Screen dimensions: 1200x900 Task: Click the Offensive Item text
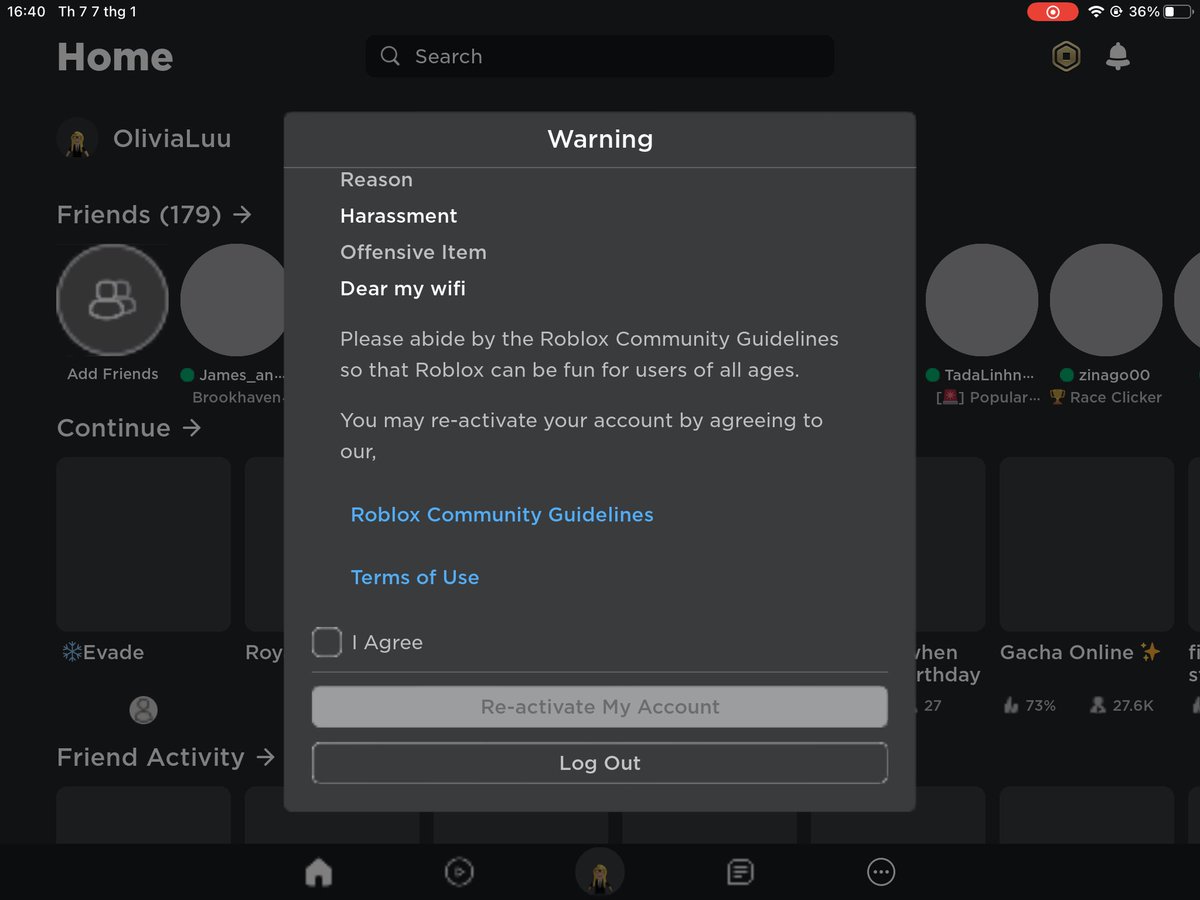(413, 252)
